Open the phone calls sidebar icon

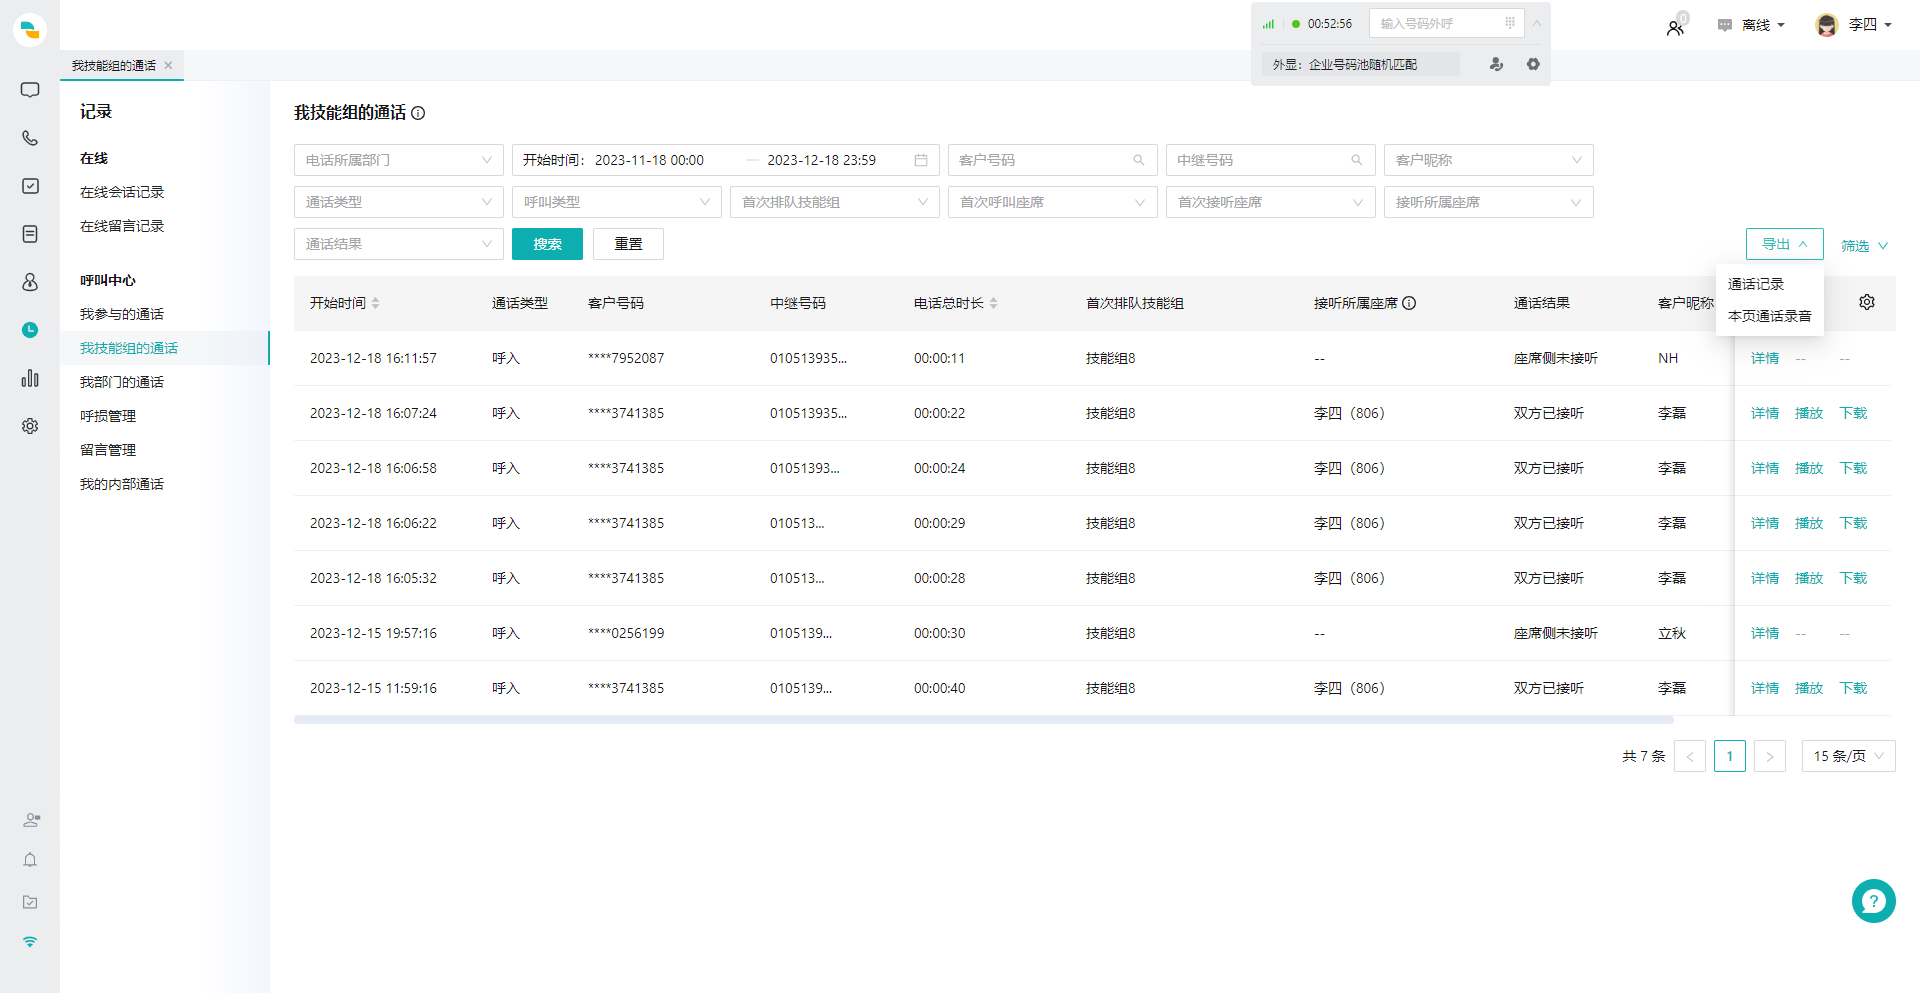coord(30,138)
